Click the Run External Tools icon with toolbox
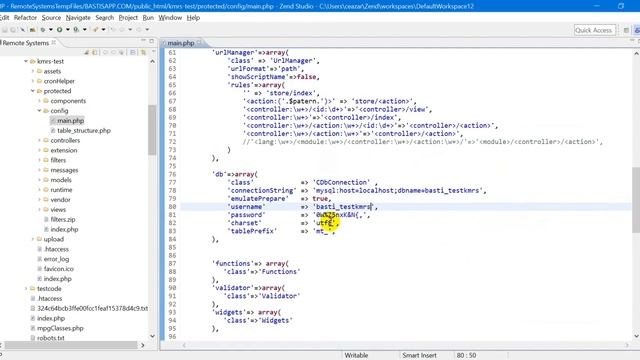 click(76, 29)
